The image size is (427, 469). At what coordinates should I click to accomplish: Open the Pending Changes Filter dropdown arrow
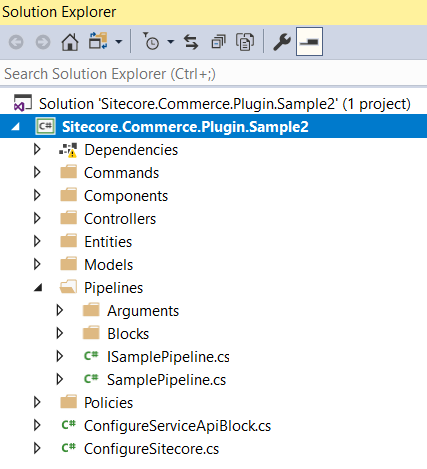tap(170, 42)
